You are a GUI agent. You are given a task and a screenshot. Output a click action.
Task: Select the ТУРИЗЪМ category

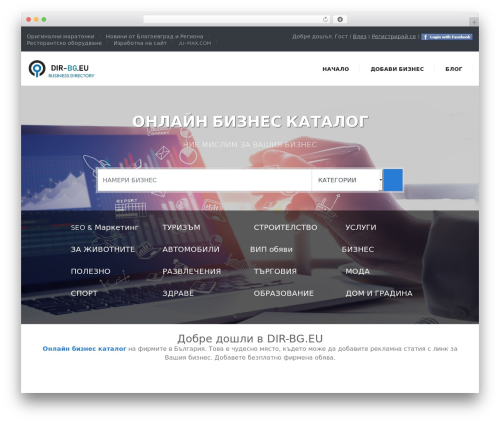click(x=181, y=227)
